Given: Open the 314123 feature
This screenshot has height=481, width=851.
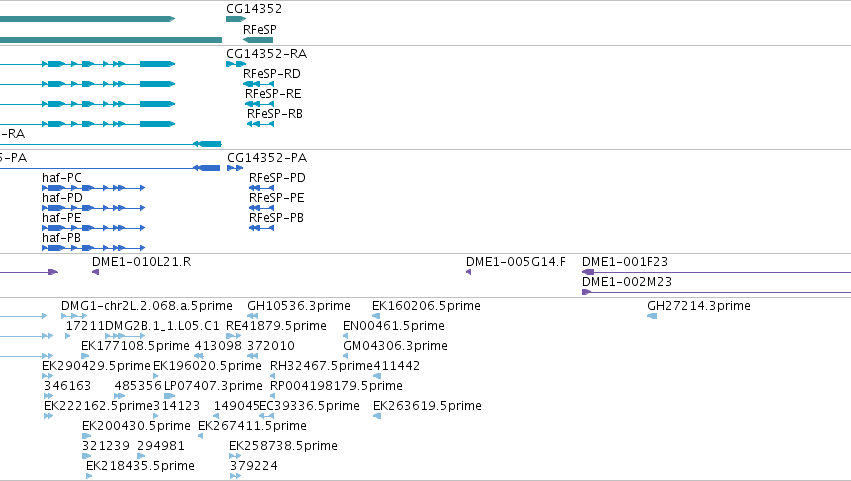Looking at the screenshot, I should (156, 416).
